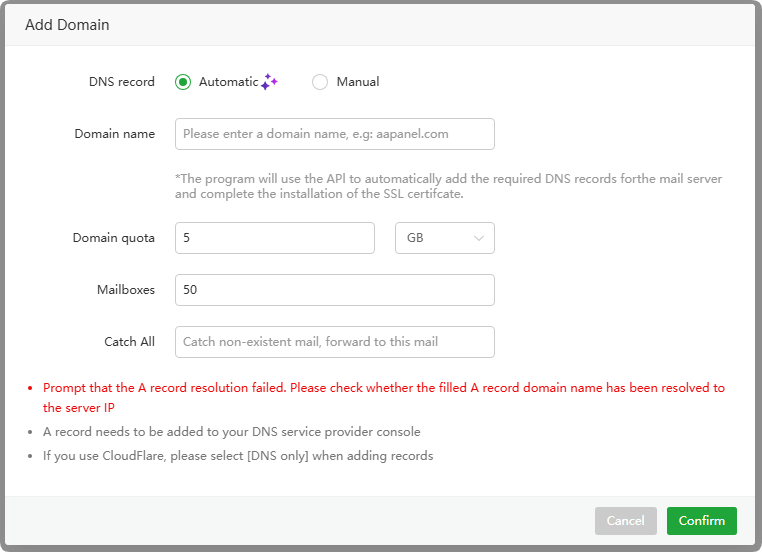
Task: Select the Automatic DNS record option
Action: [183, 82]
